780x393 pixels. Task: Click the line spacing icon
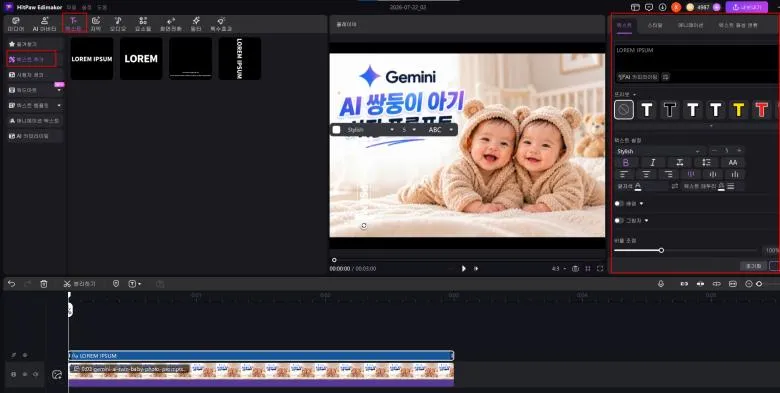tap(706, 163)
